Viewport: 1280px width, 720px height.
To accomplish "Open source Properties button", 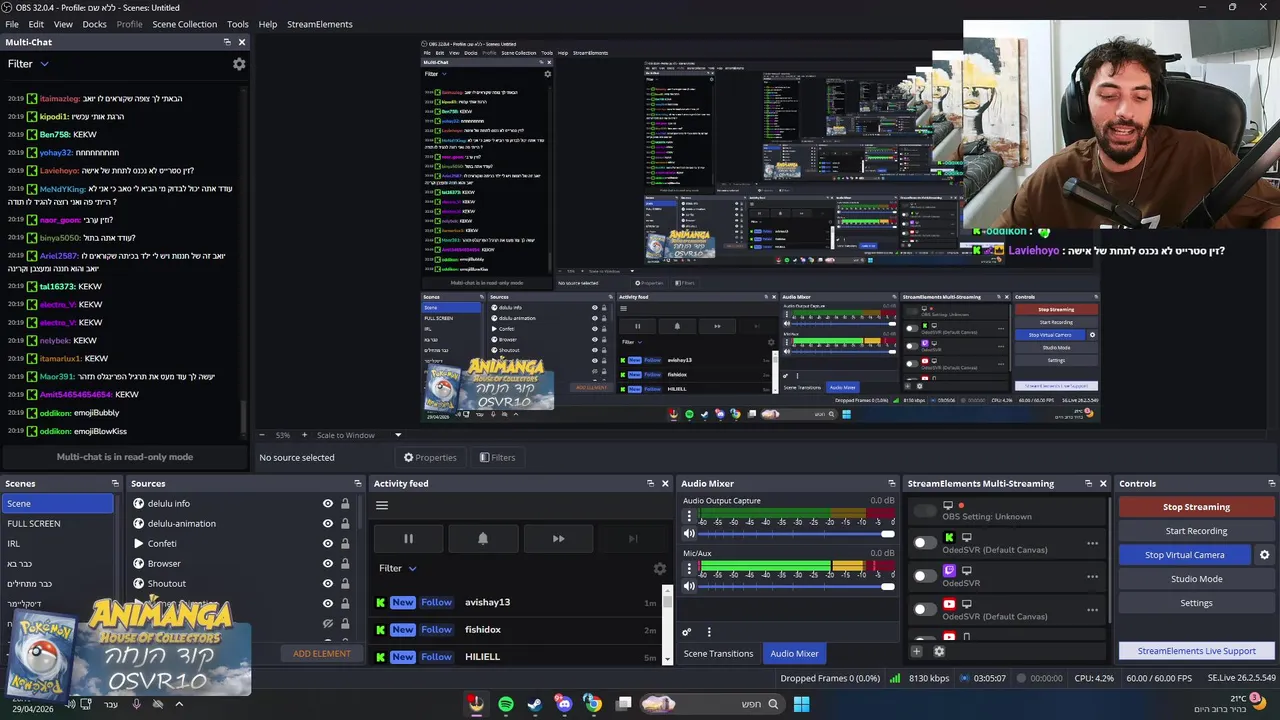I will pyautogui.click(x=430, y=458).
